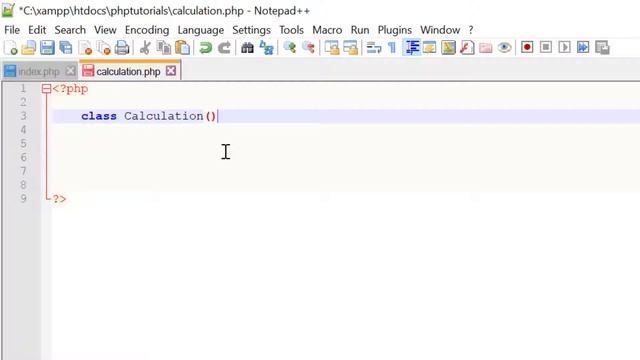
Task: Open Find using the binoculars icon
Action: pyautogui.click(x=247, y=48)
